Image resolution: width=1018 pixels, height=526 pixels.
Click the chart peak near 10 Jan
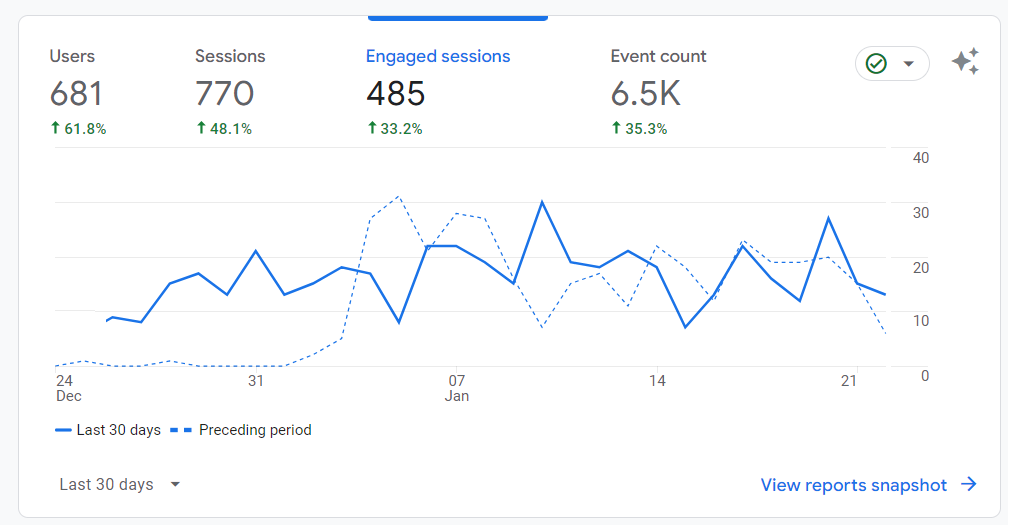pos(541,203)
